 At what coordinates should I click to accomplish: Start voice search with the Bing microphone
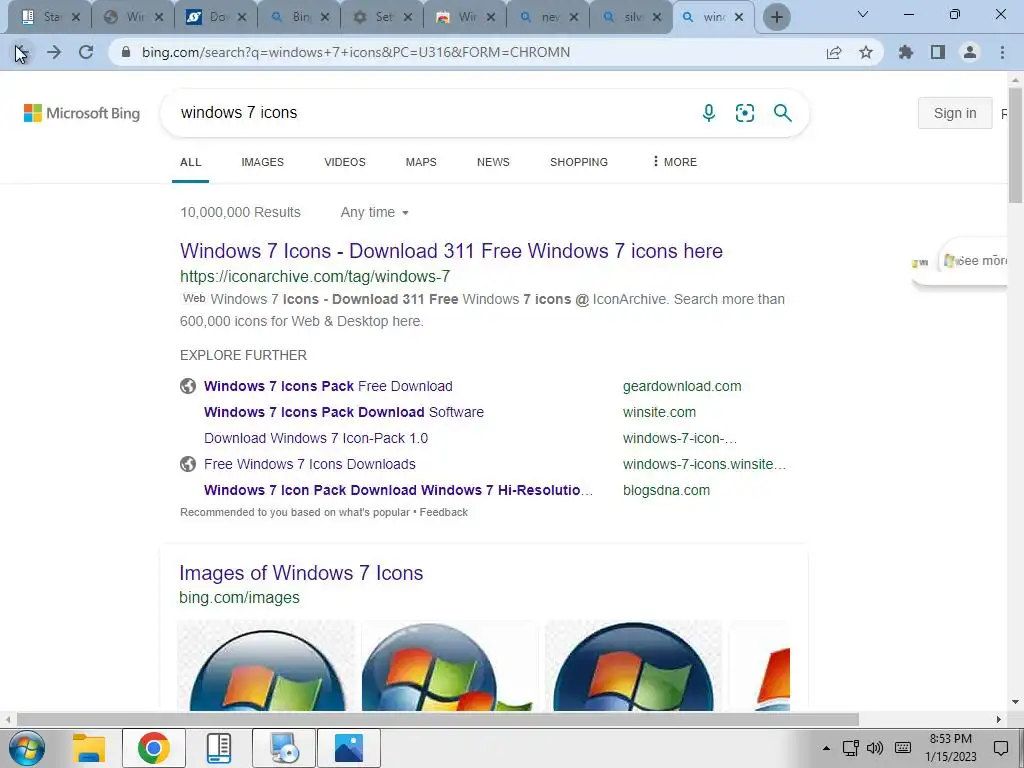pos(709,113)
